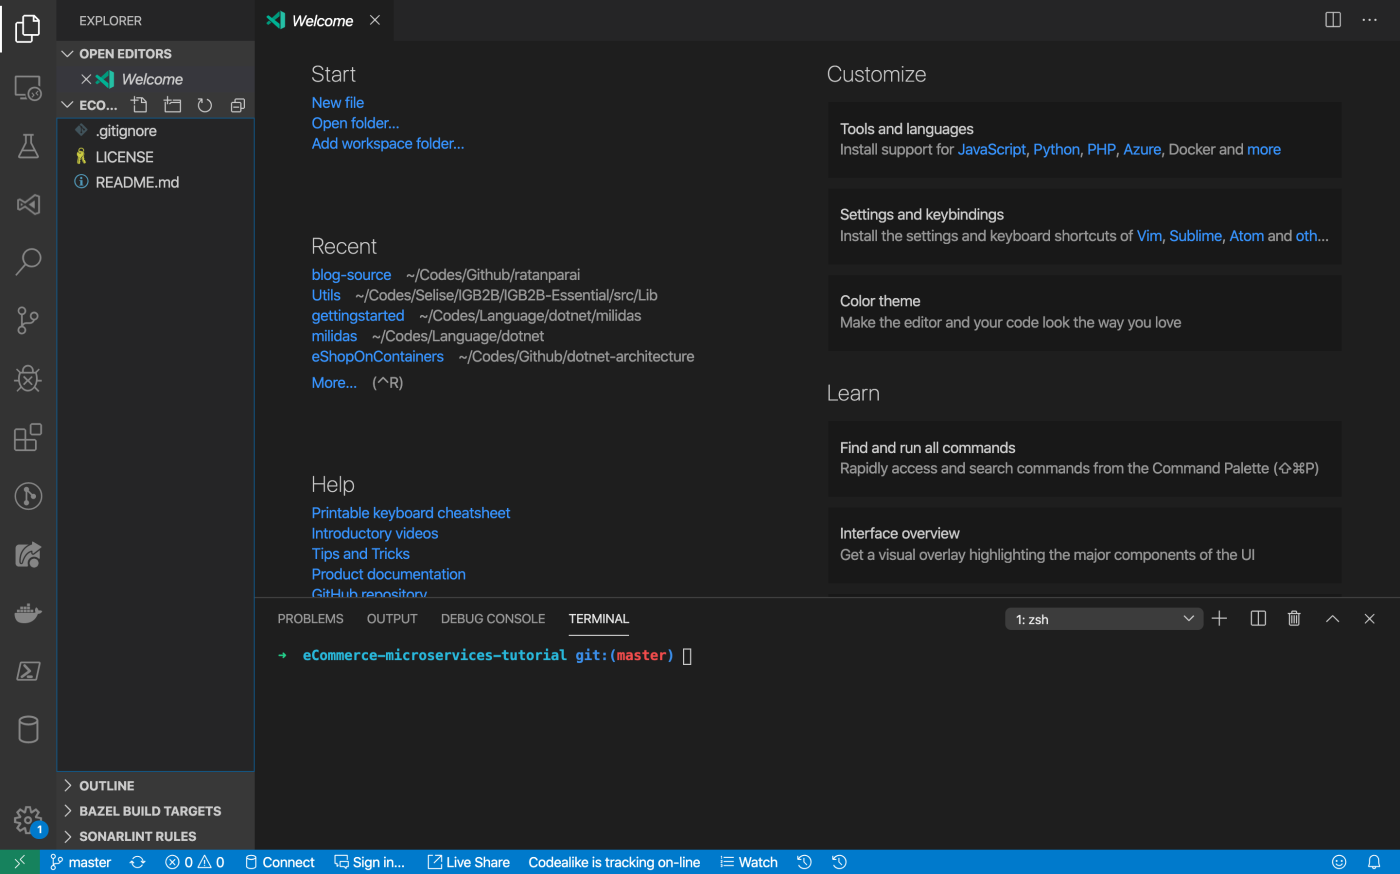
Task: Open the blog-source recent workspace link
Action: click(x=351, y=274)
